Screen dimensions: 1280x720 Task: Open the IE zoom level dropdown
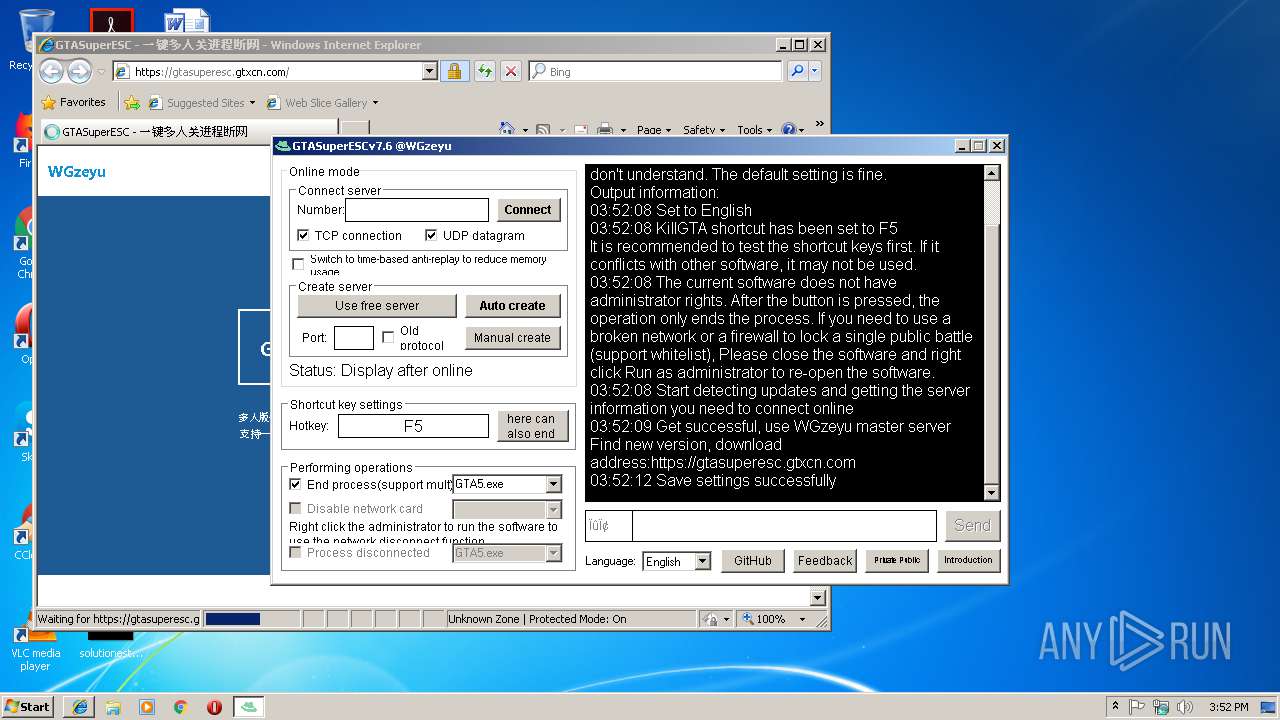coord(801,619)
